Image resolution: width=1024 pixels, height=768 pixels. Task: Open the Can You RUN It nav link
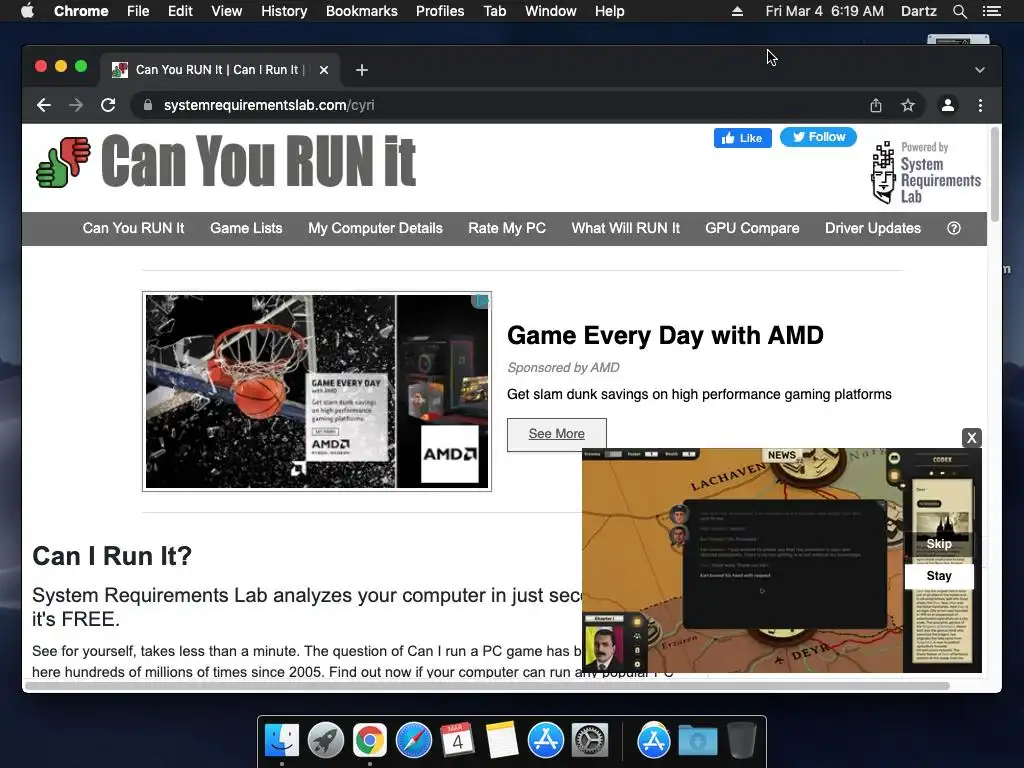(x=133, y=228)
